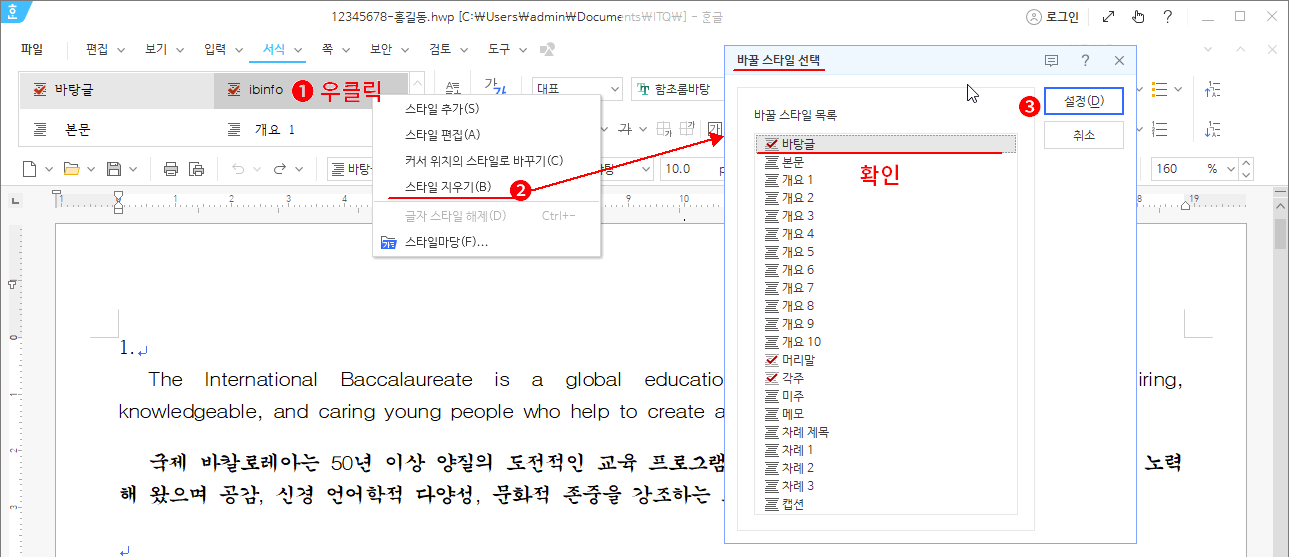Click the bullet list icon
Viewport: 1289px width, 557px height.
click(x=1160, y=89)
